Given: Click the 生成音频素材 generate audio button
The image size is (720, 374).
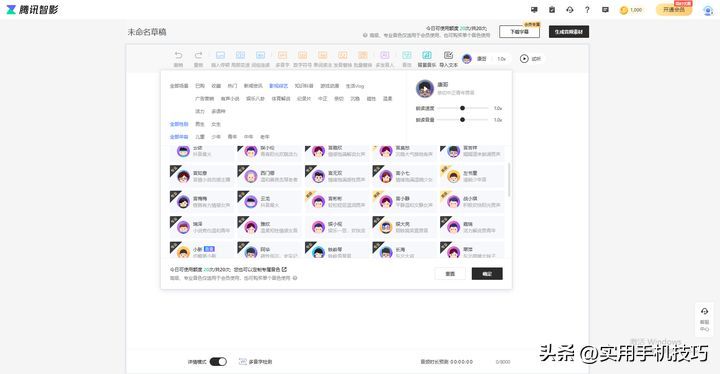Looking at the screenshot, I should pos(569,32).
